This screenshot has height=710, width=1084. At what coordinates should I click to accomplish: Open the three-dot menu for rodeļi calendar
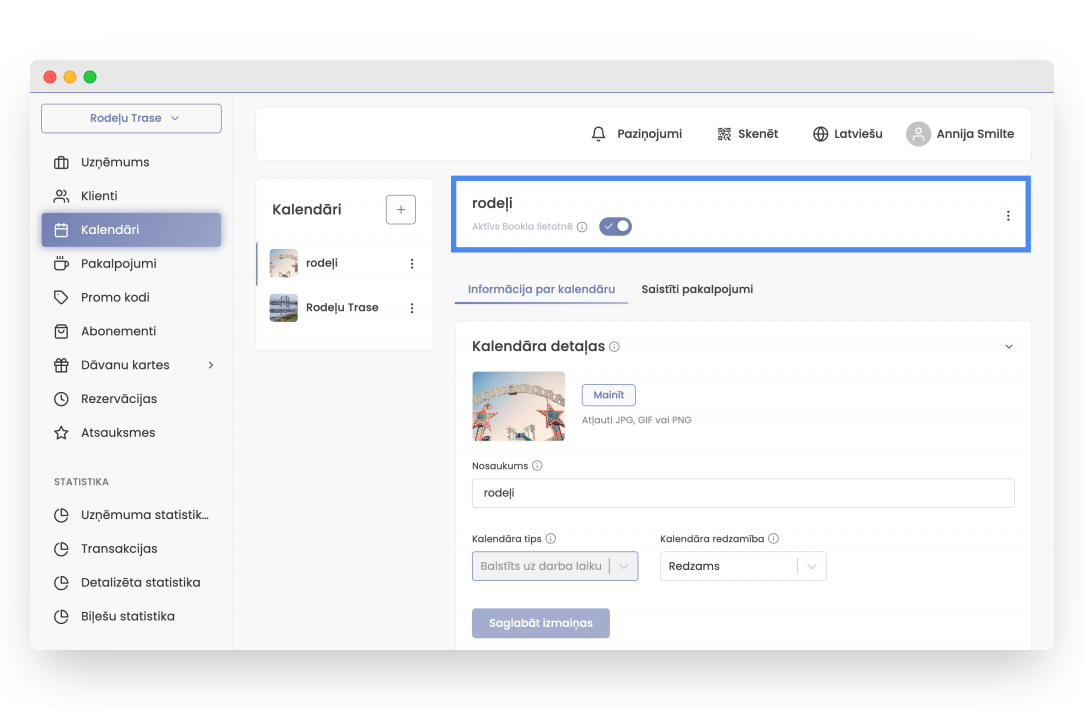tap(411, 263)
